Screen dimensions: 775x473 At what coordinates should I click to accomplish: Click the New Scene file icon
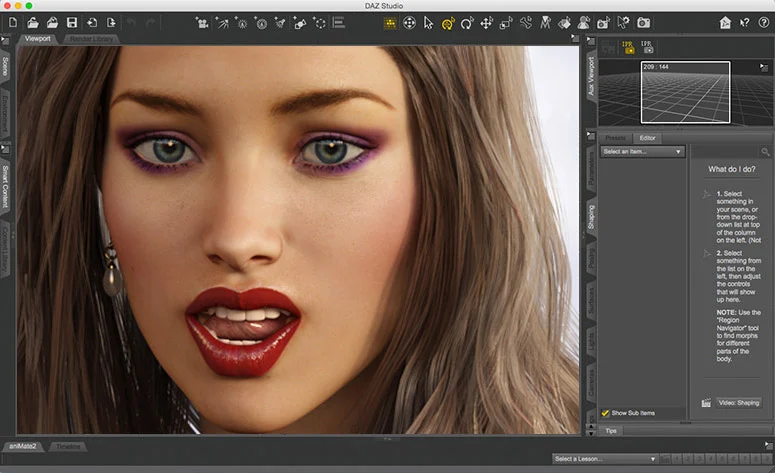13,22
